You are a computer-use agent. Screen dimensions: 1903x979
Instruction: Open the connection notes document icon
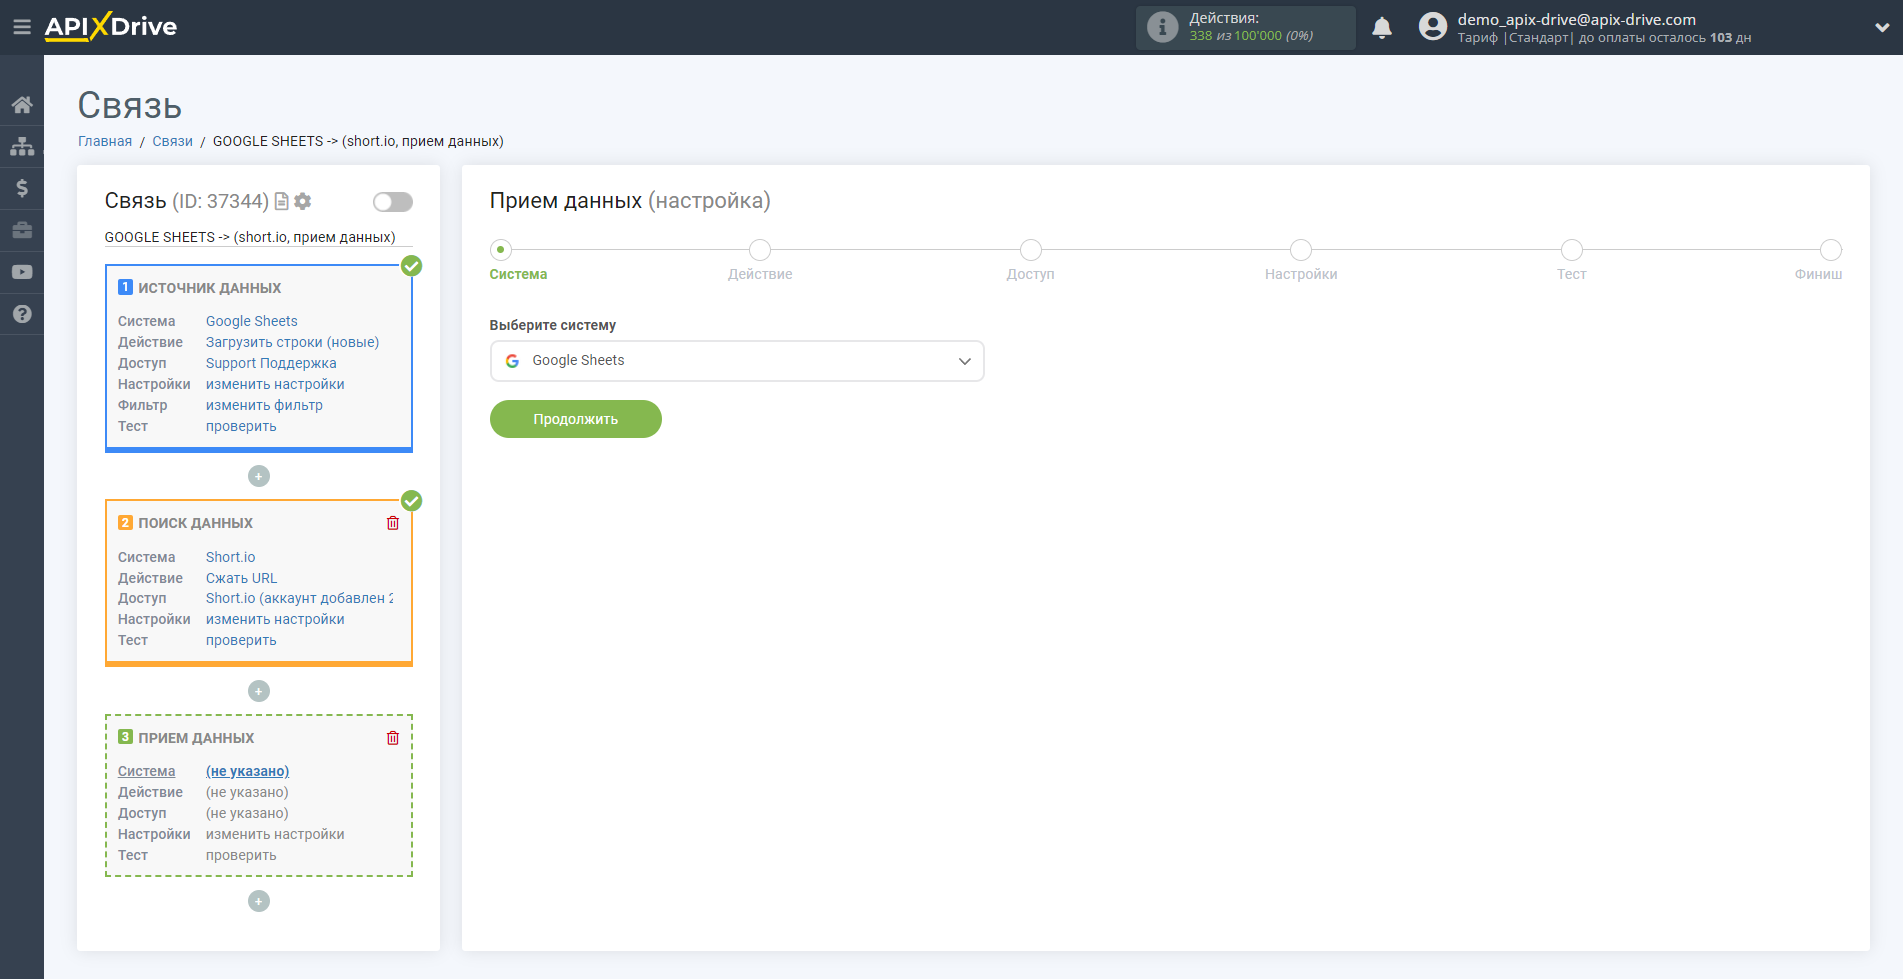pyautogui.click(x=282, y=202)
